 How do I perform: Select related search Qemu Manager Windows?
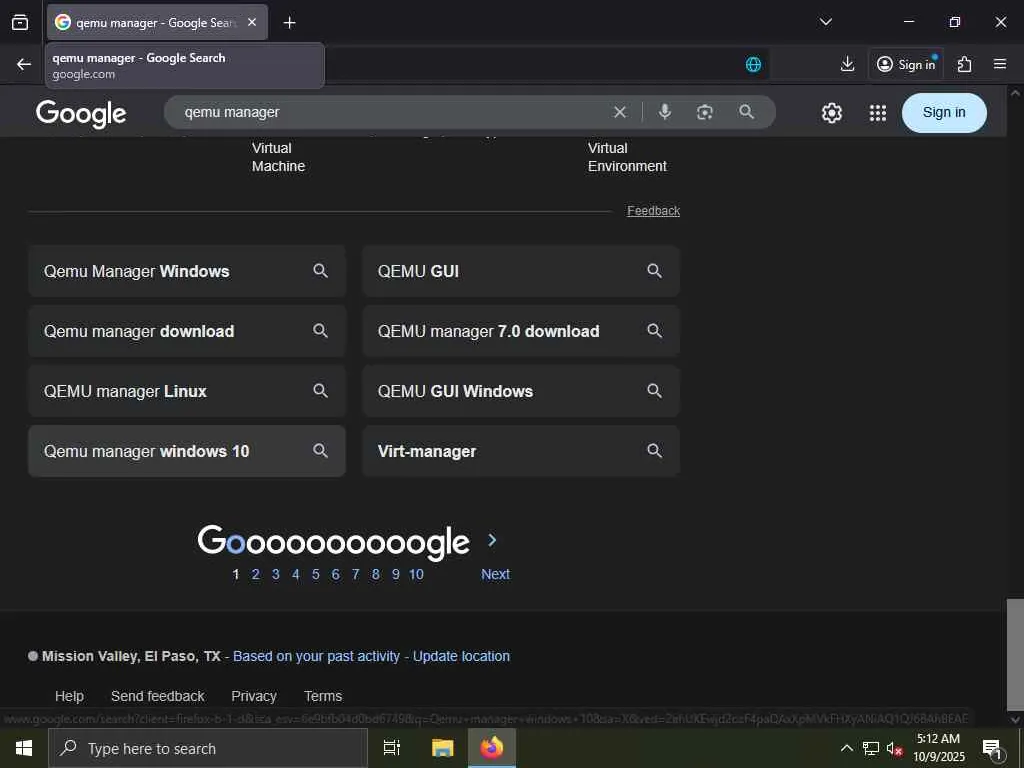[187, 271]
